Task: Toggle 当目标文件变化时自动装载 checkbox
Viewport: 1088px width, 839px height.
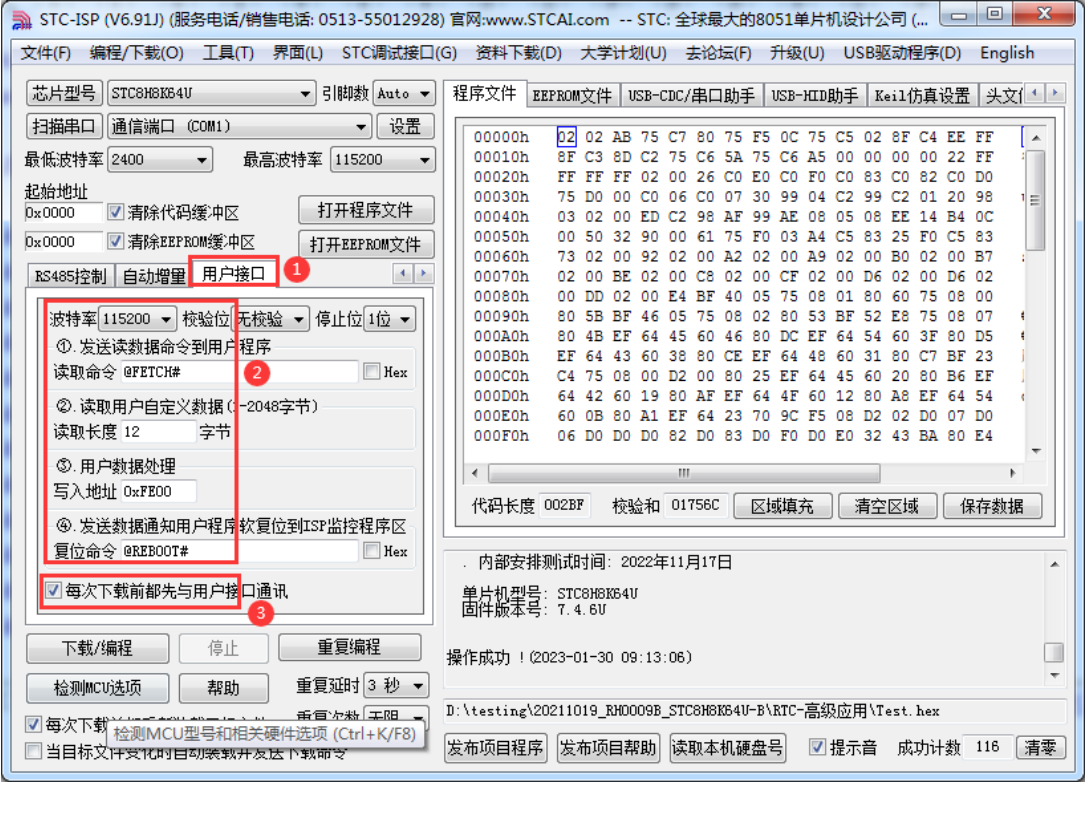Action: (x=33, y=751)
